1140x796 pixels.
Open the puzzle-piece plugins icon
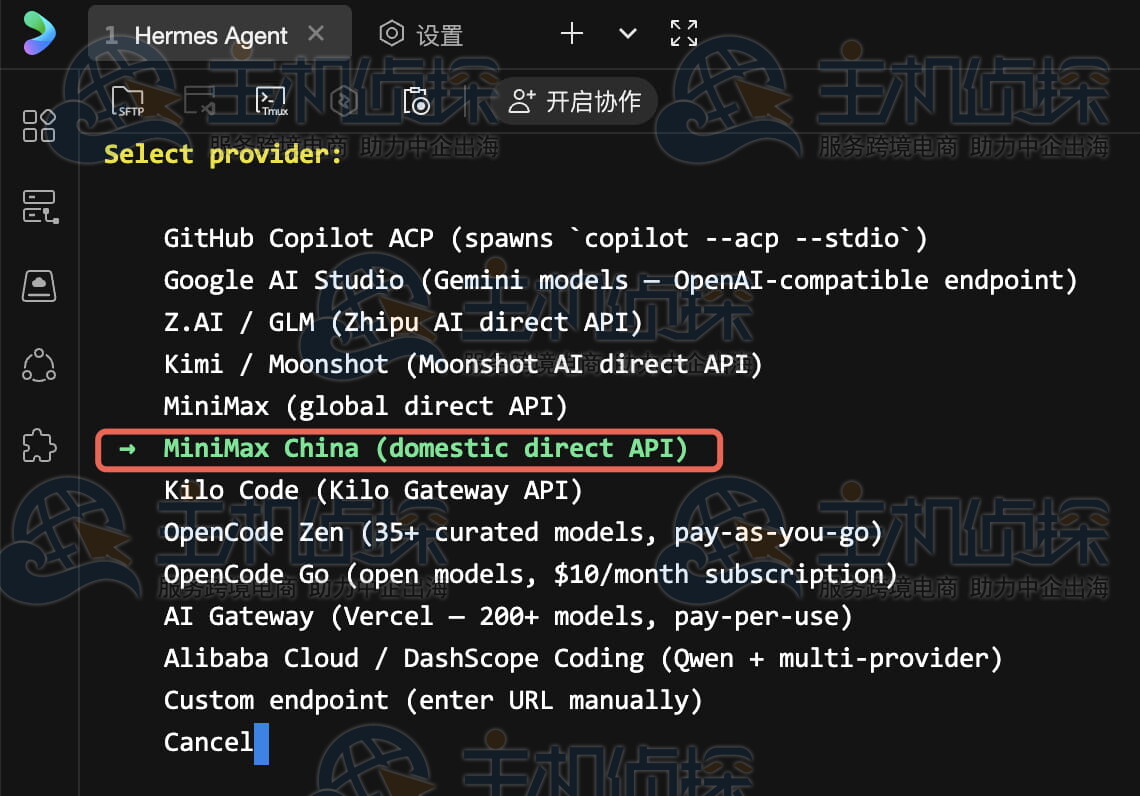pos(39,445)
